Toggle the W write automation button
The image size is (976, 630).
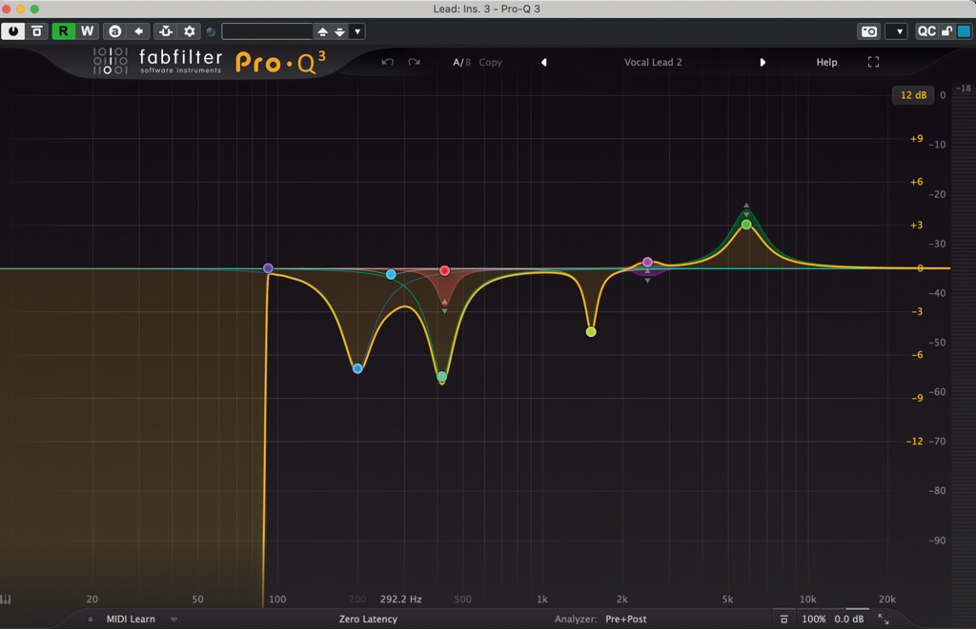[x=87, y=31]
